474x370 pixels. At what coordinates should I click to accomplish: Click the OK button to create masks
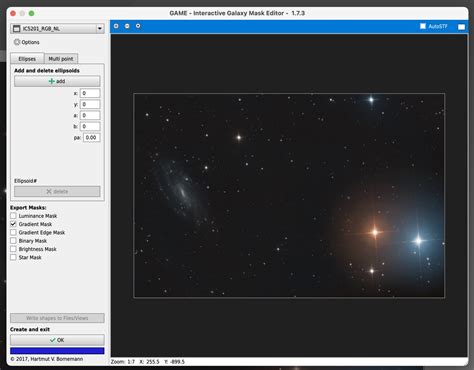[x=57, y=340]
